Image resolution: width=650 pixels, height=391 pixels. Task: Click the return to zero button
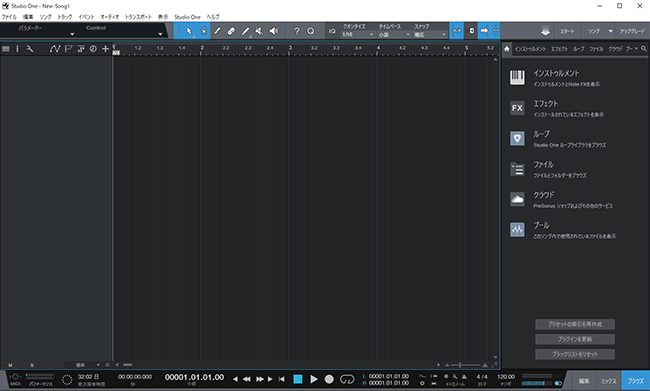click(281, 379)
